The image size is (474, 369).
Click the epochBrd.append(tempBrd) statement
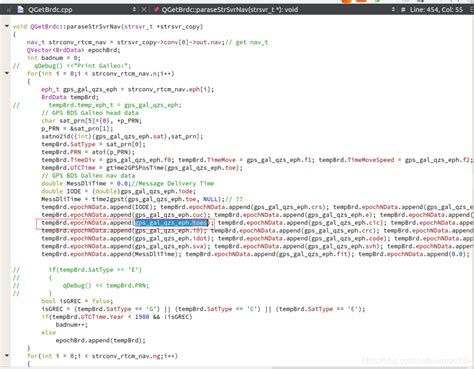pyautogui.click(x=101, y=340)
